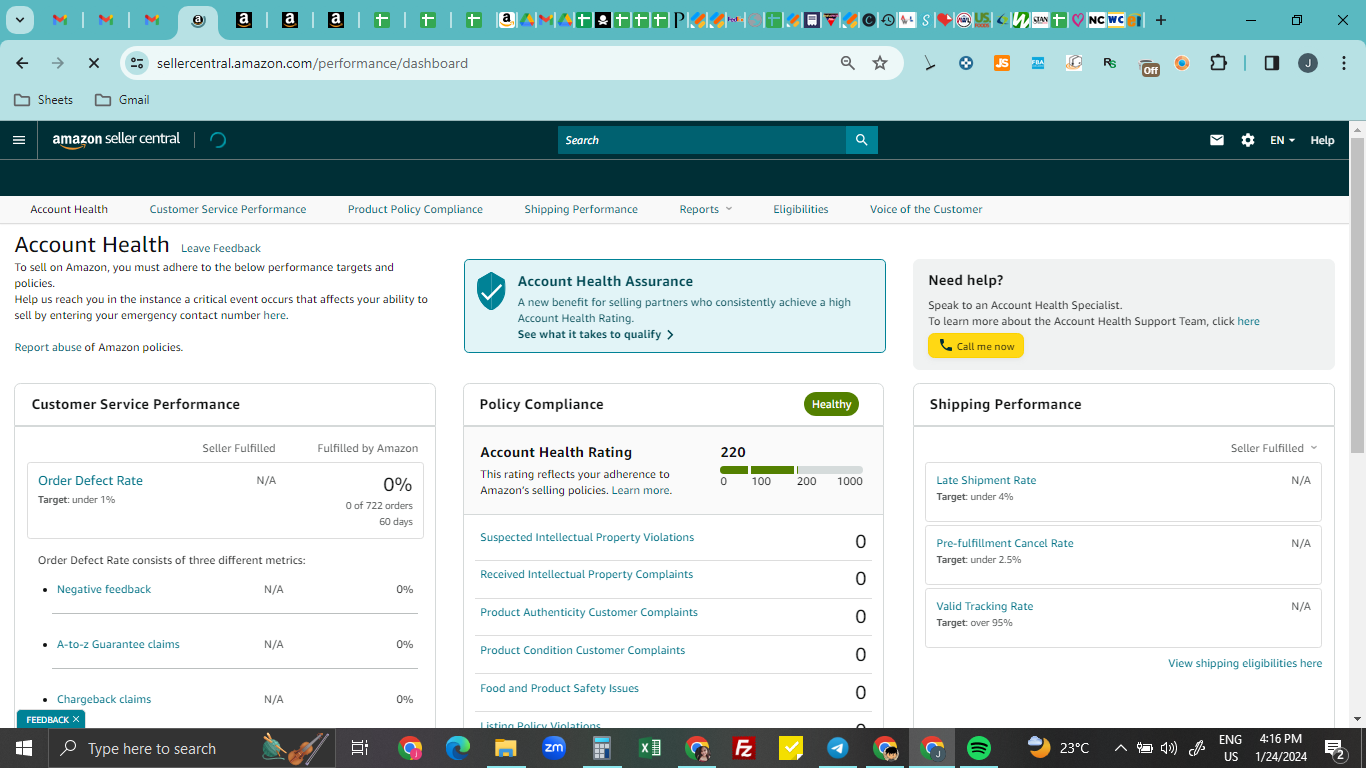Open the Seller Central hamburger menu
1366x768 pixels.
pyautogui.click(x=19, y=140)
